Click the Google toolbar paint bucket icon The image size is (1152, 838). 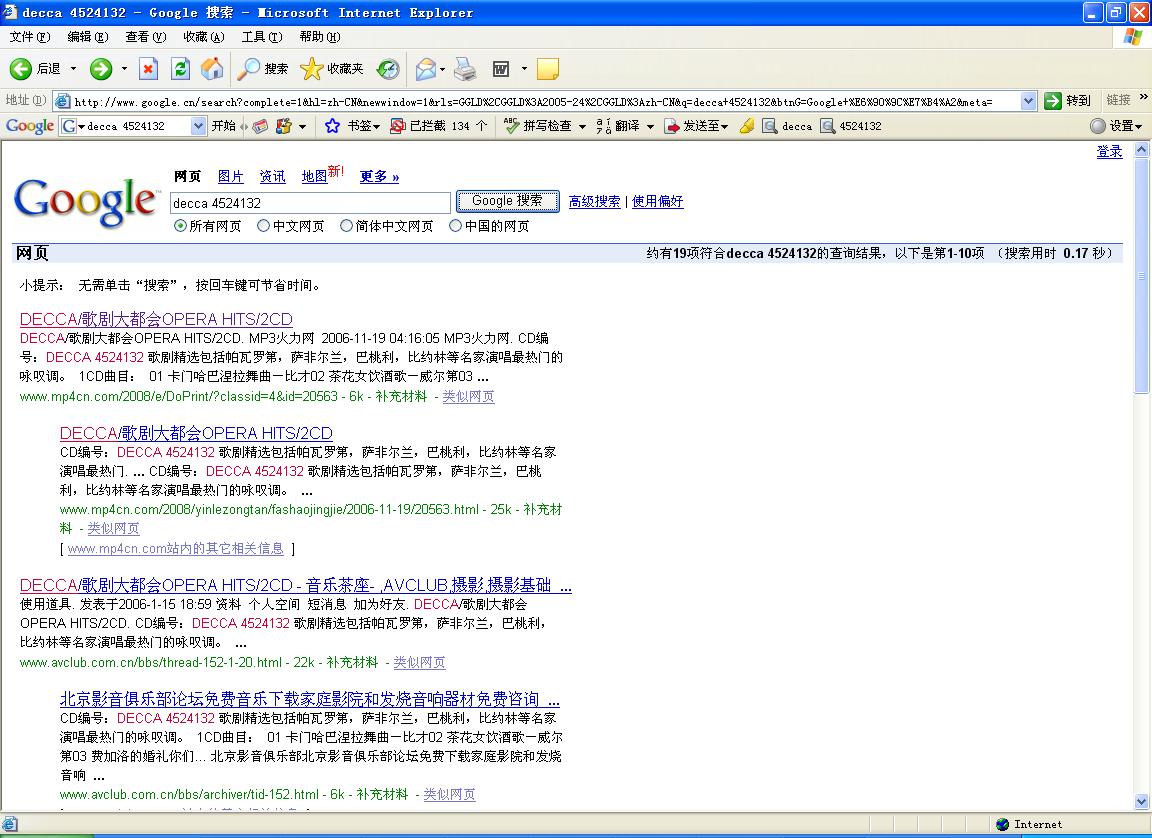click(284, 126)
